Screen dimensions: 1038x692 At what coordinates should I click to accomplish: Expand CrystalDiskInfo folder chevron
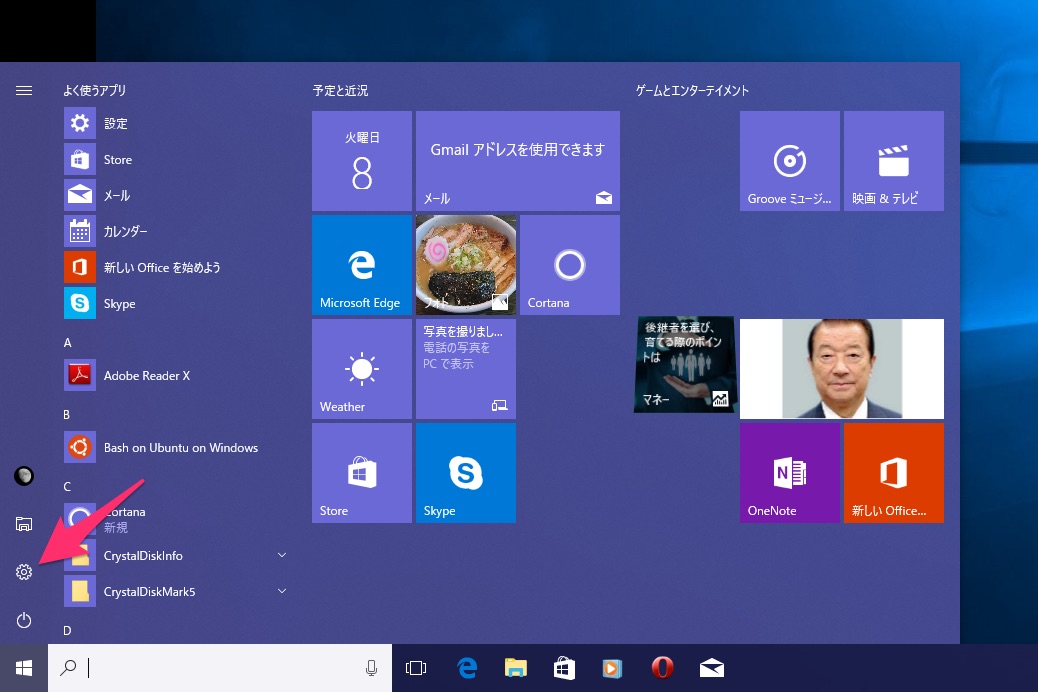tap(282, 555)
